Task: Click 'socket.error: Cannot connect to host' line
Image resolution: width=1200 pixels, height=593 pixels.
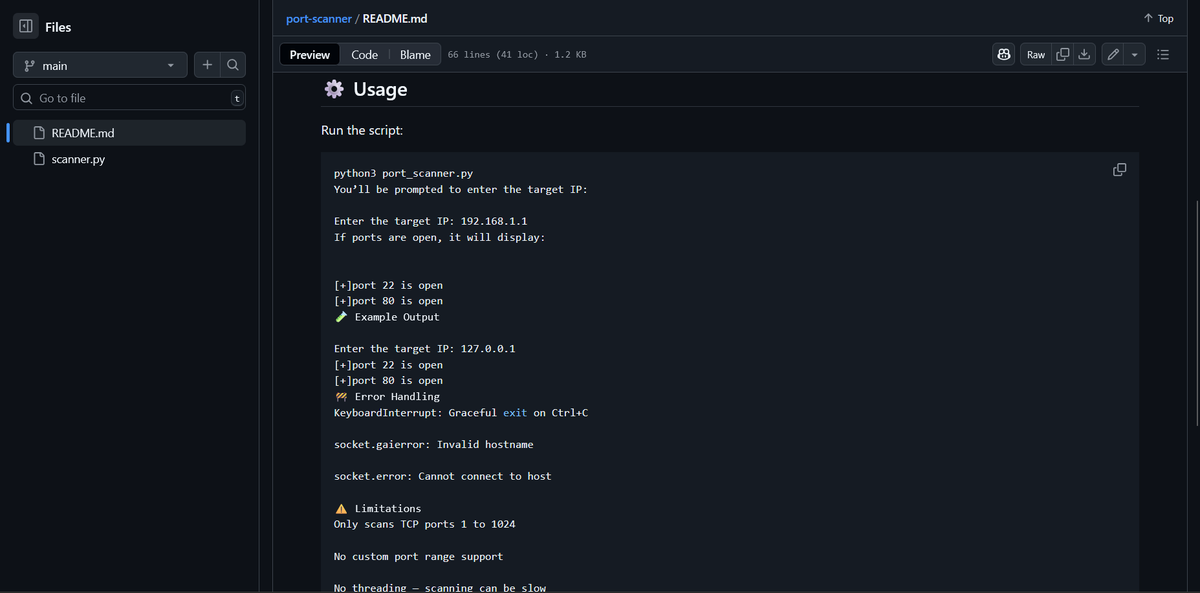Action: (442, 476)
